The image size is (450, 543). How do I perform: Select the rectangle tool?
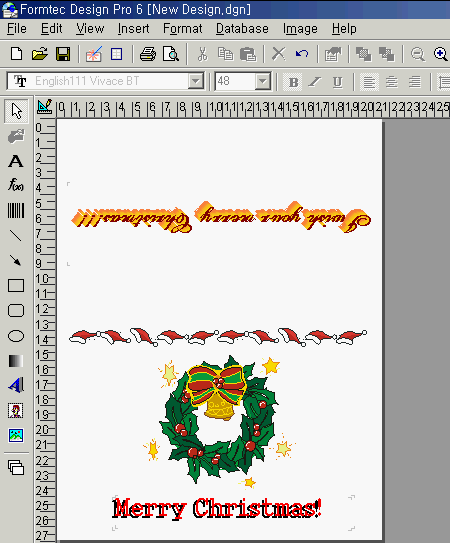coord(16,286)
